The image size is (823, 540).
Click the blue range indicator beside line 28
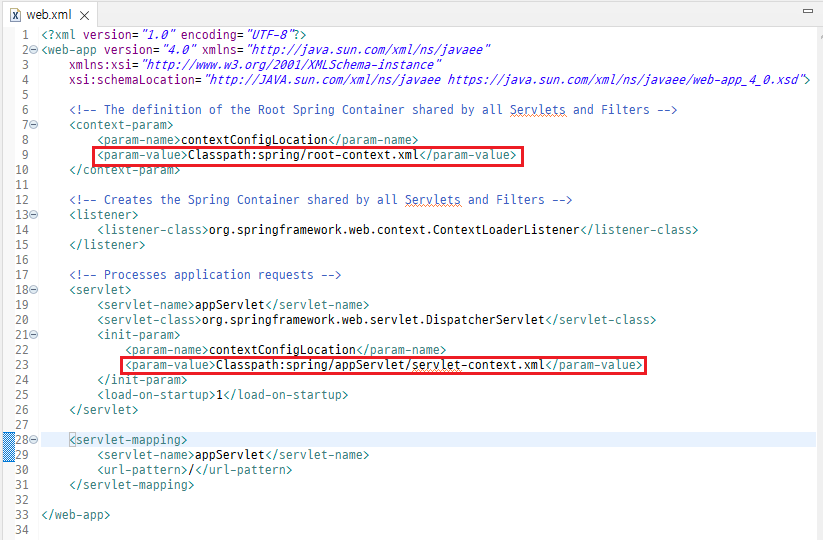[8, 447]
